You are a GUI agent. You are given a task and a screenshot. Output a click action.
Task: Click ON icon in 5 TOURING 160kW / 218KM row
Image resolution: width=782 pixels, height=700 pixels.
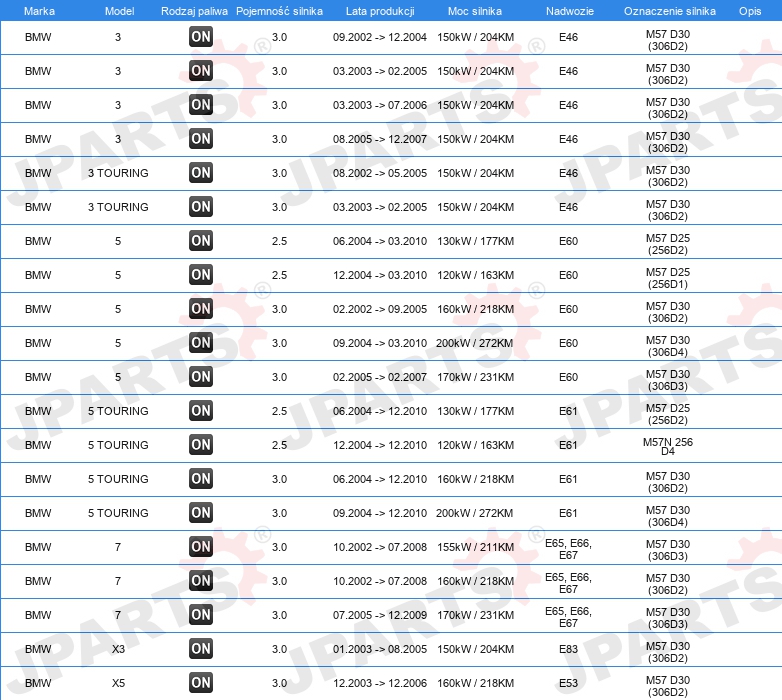coord(201,479)
